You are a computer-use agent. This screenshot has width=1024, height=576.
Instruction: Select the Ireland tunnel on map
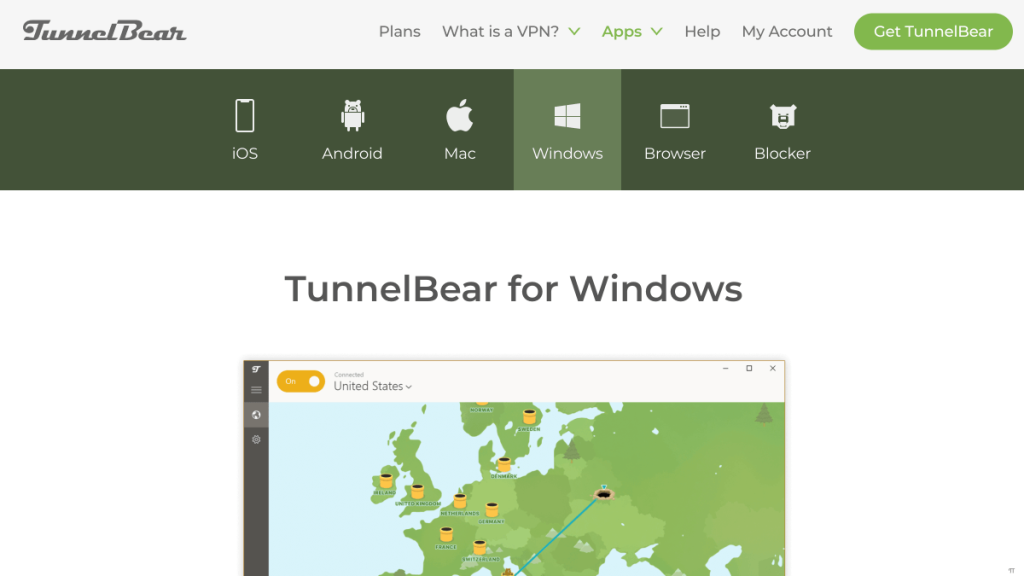[x=386, y=481]
